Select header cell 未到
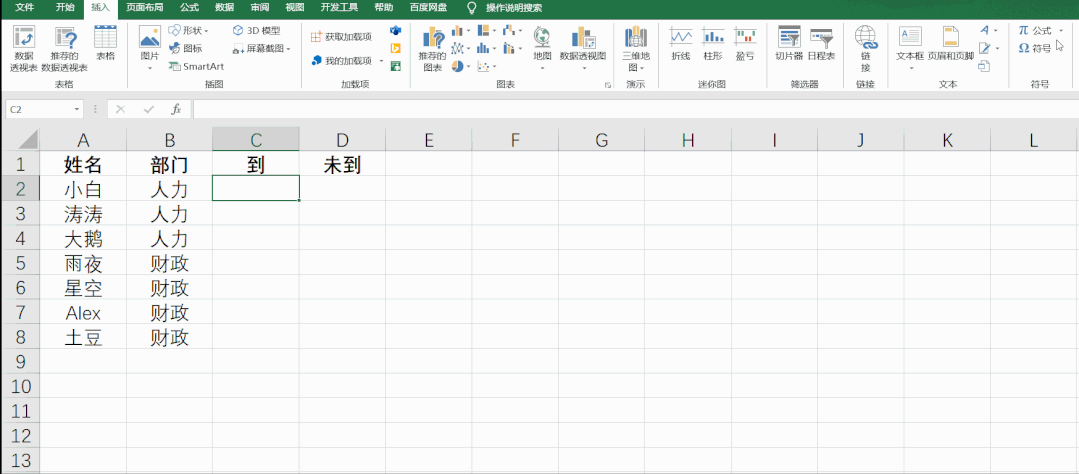Screen dimensions: 1079x474 pyautogui.click(x=342, y=164)
